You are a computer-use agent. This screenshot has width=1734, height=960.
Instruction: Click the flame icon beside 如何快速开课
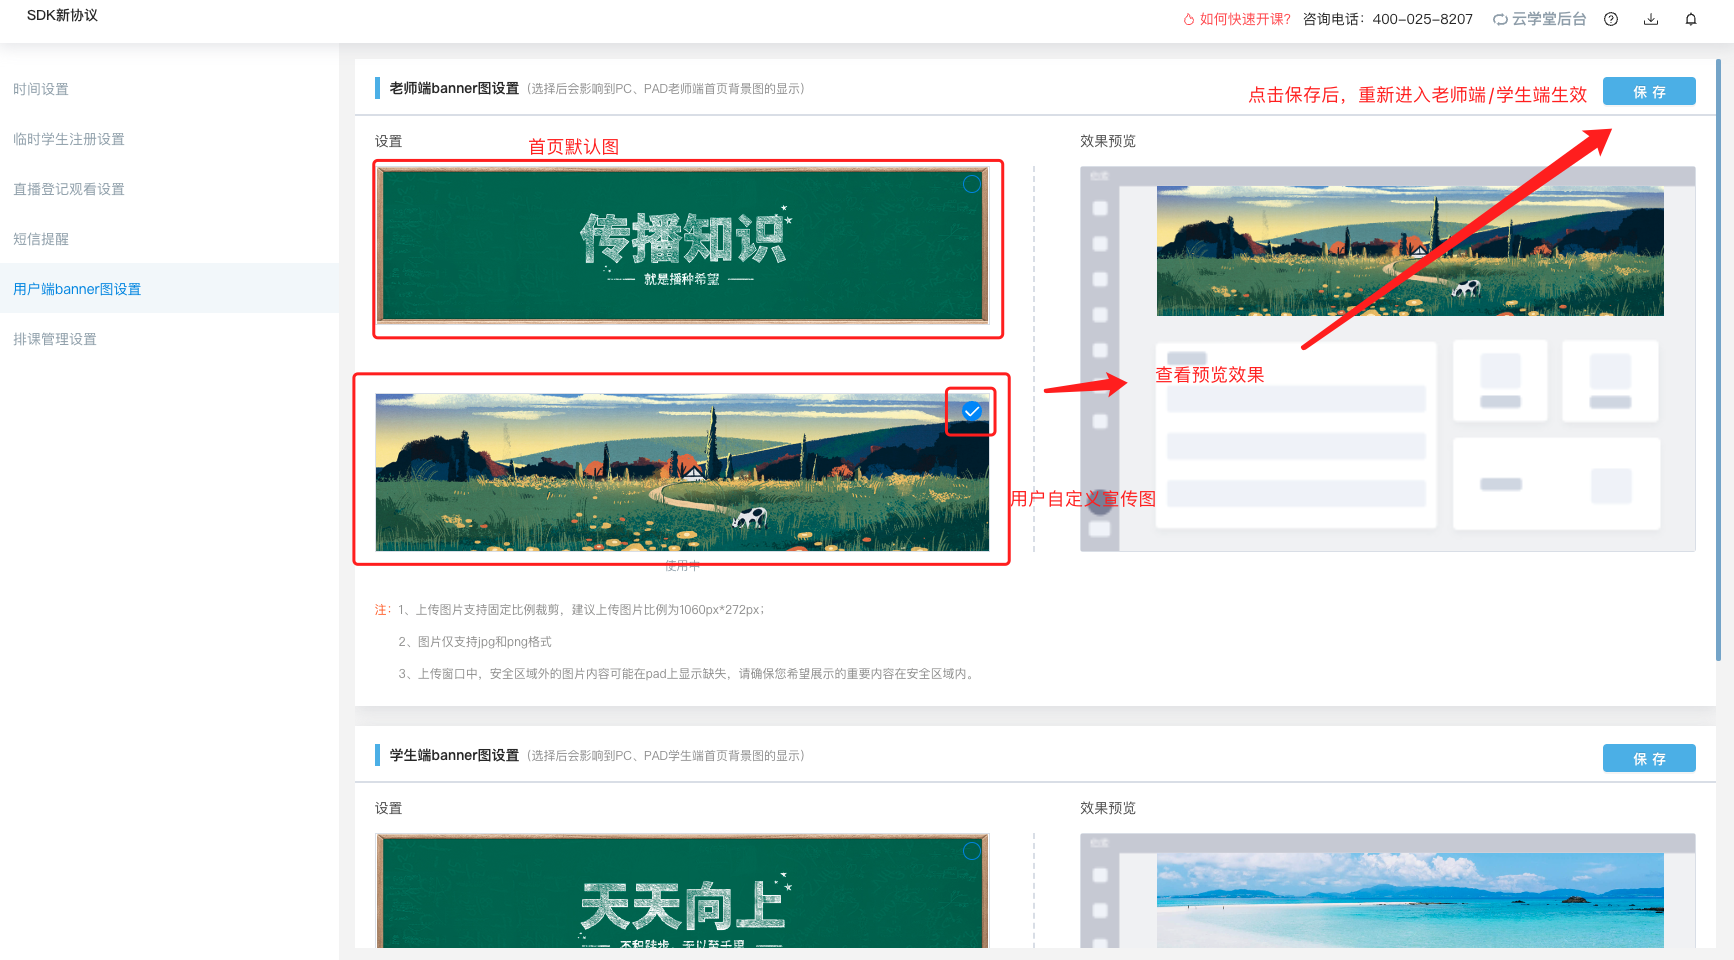1189,19
